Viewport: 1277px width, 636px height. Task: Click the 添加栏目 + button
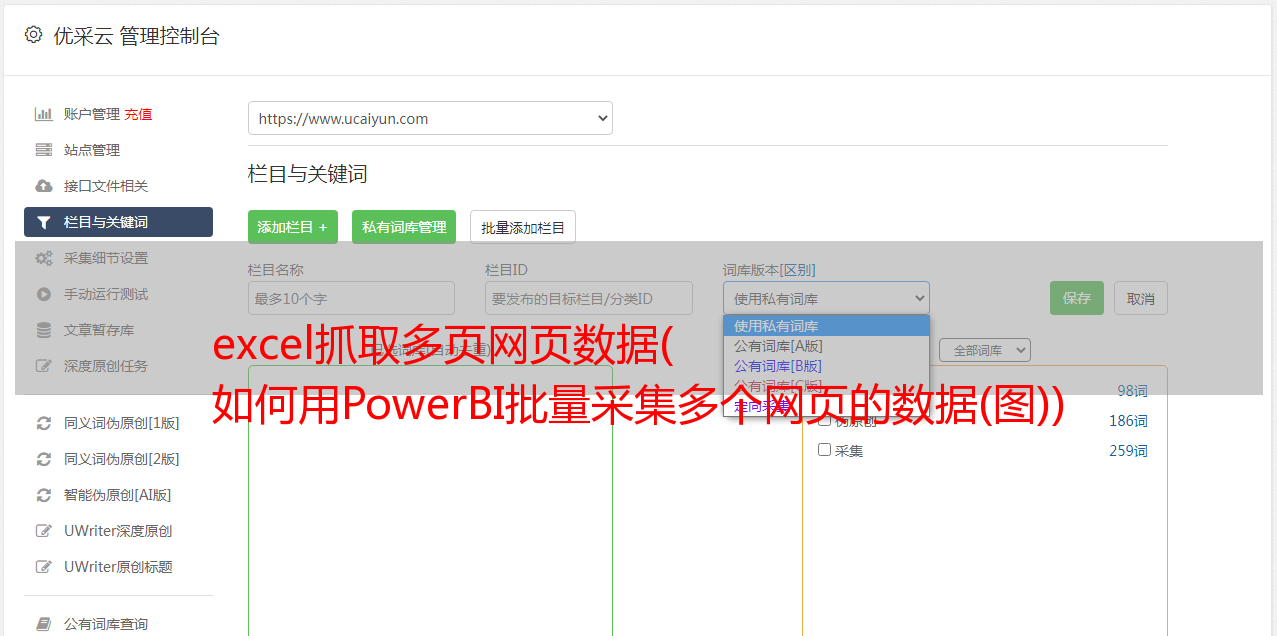coord(293,227)
